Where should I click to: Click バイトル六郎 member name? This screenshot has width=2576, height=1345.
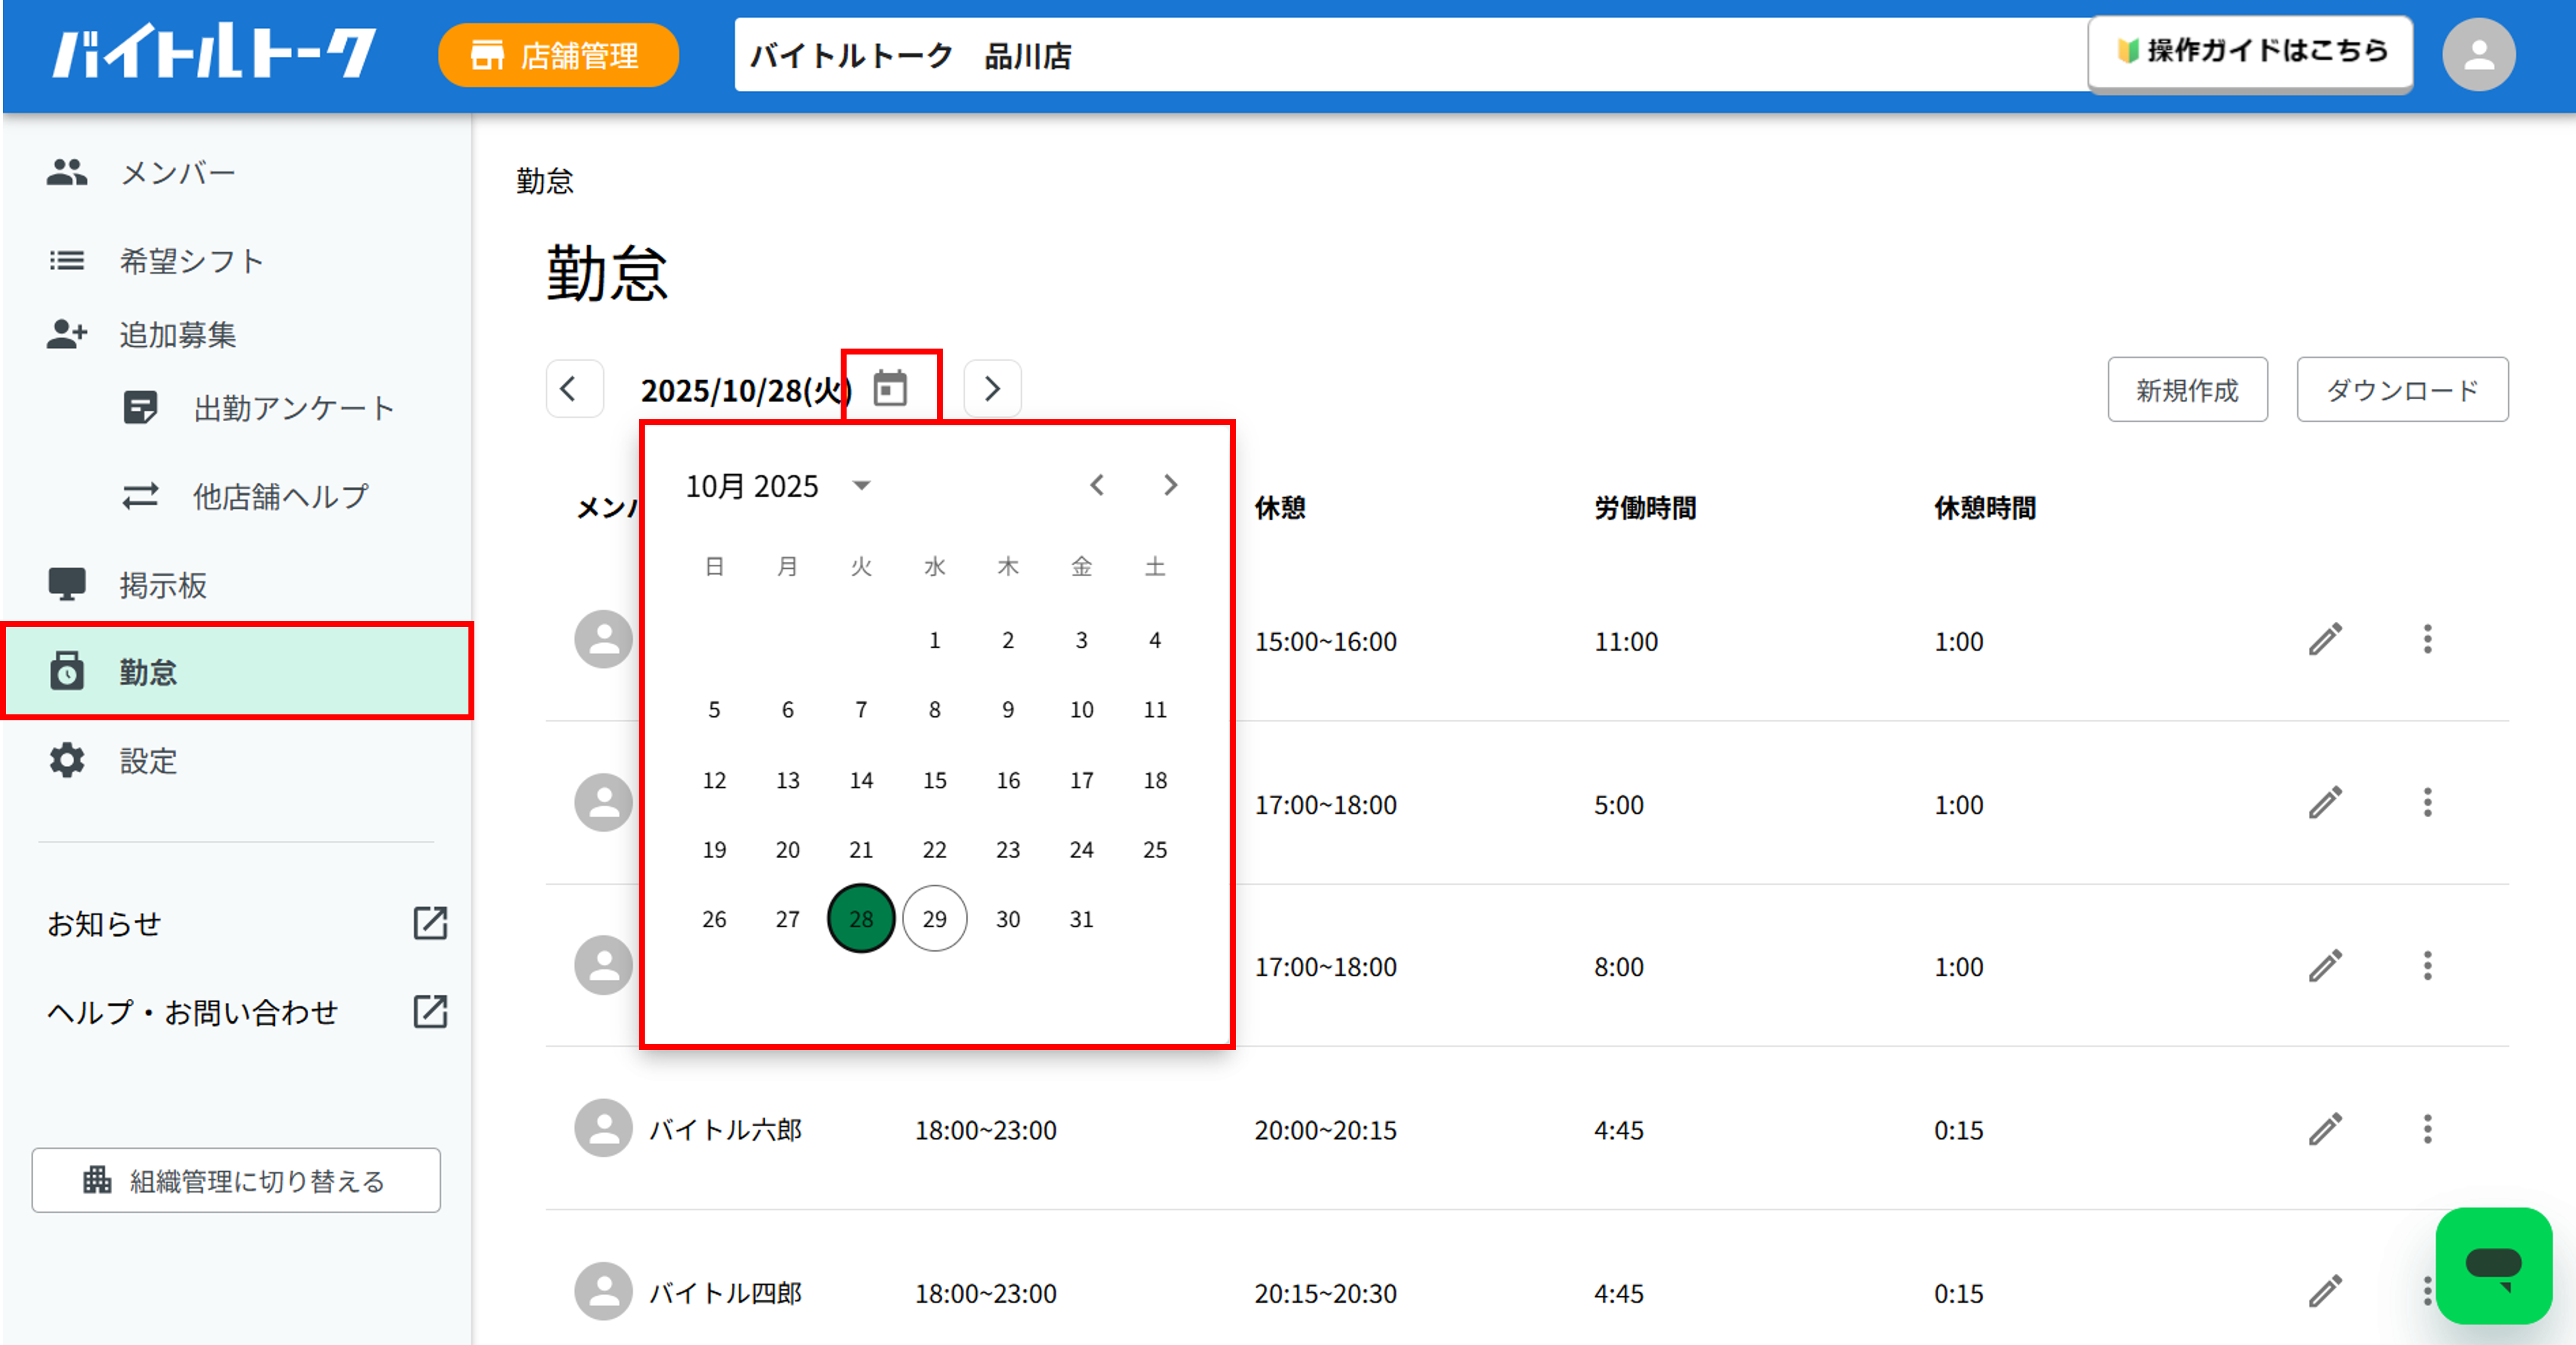coord(725,1130)
